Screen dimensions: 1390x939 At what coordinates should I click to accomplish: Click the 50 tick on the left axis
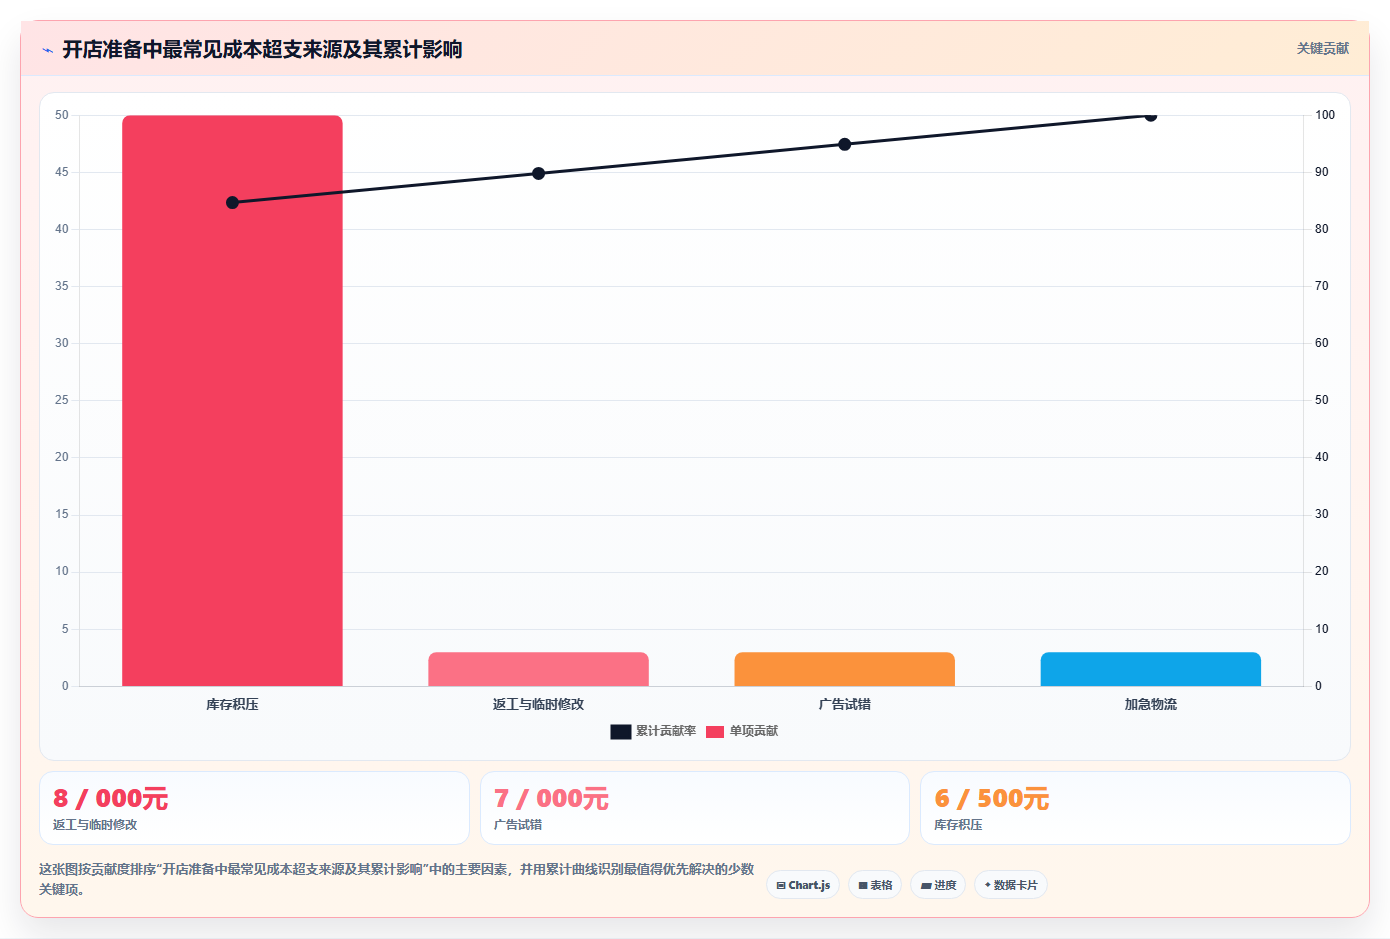[x=62, y=115]
